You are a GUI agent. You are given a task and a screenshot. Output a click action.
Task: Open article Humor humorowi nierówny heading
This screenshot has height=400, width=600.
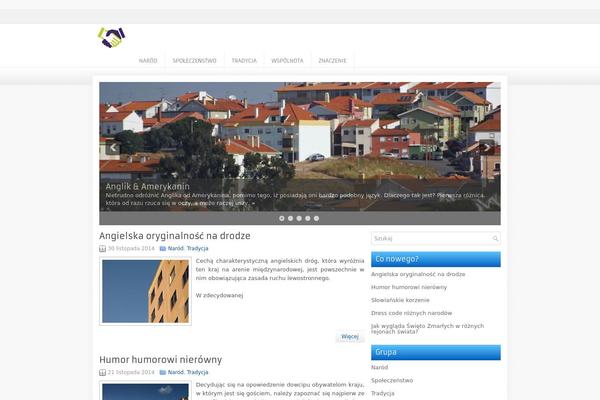click(161, 360)
